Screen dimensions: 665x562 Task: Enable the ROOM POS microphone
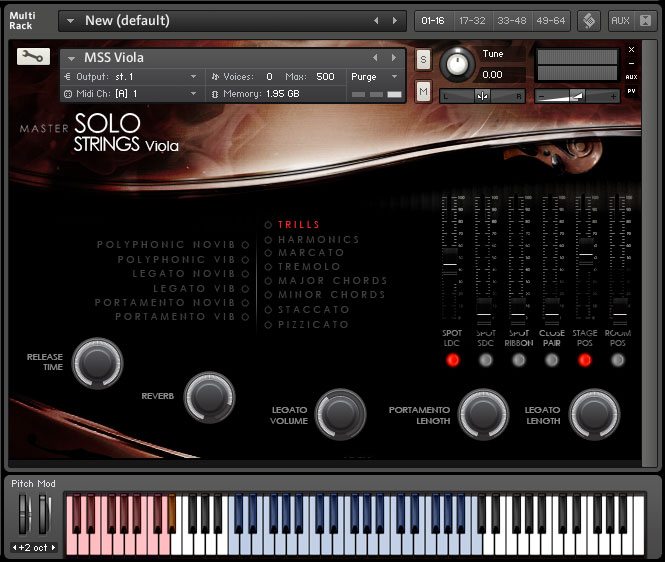(x=618, y=360)
